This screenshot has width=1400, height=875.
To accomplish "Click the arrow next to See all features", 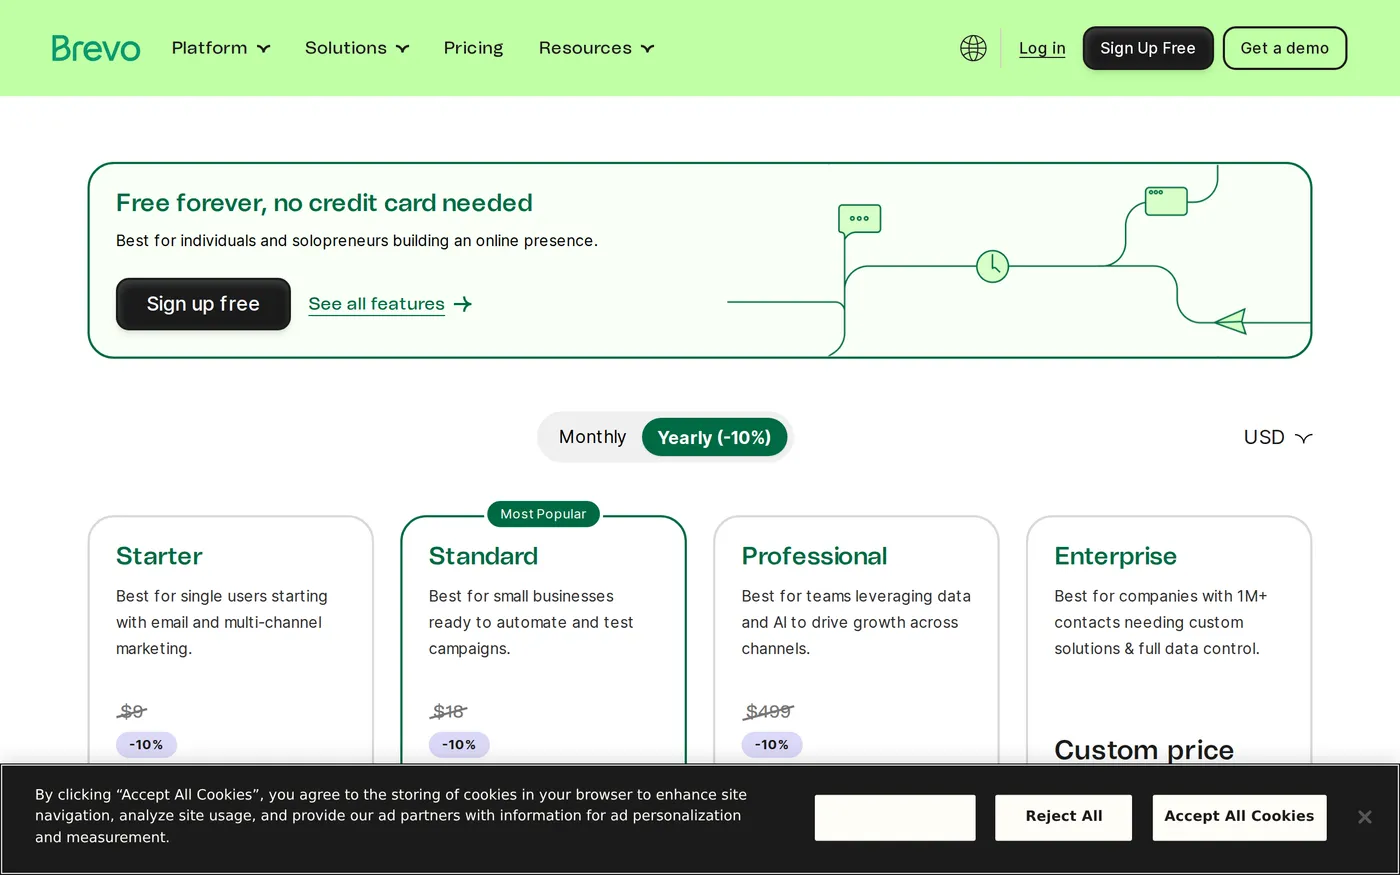I will pos(463,304).
